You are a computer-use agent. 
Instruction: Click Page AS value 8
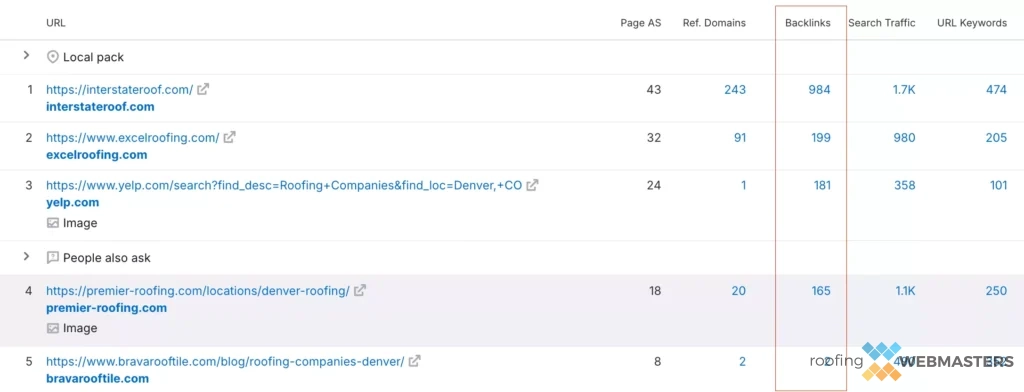pos(658,361)
